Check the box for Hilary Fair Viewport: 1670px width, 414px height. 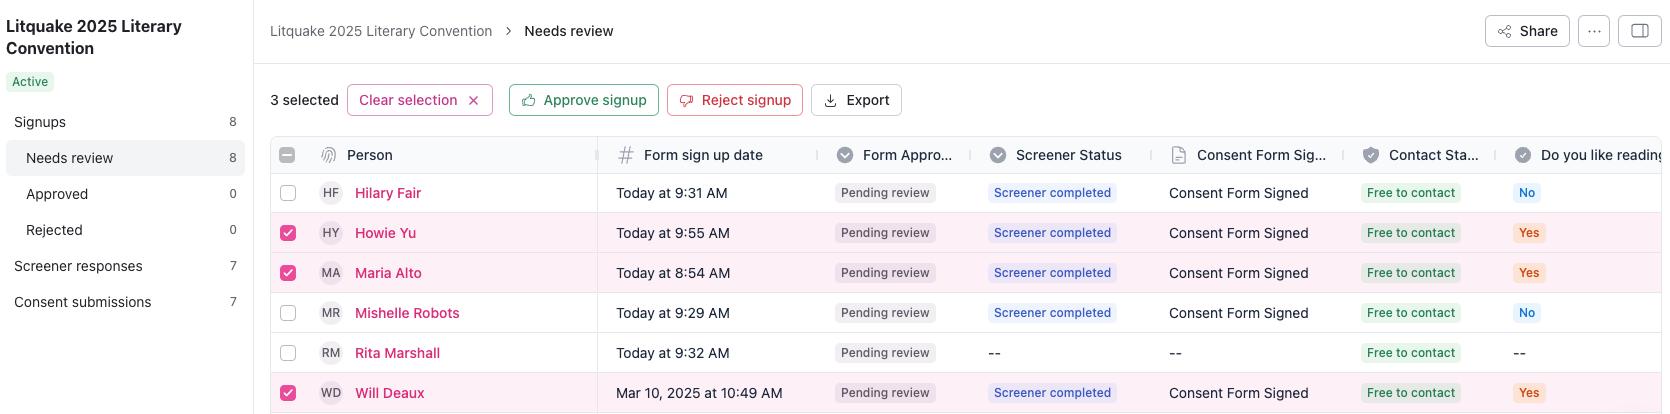coord(288,193)
